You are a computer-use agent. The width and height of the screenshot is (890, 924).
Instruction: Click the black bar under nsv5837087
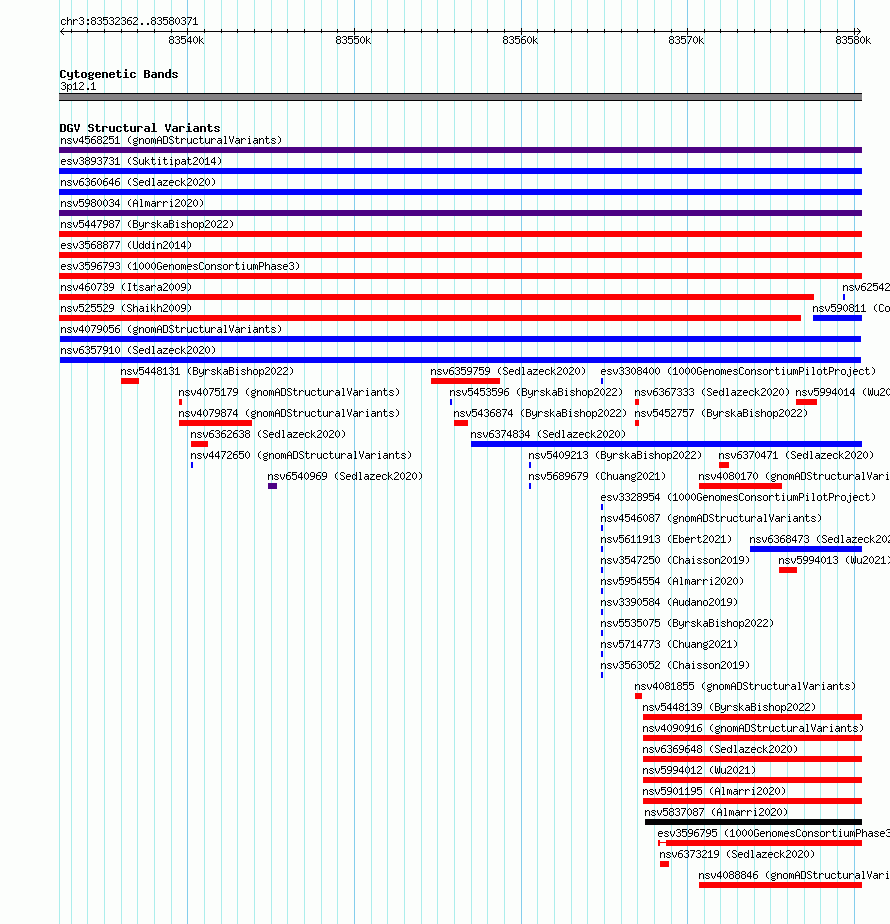tap(753, 822)
